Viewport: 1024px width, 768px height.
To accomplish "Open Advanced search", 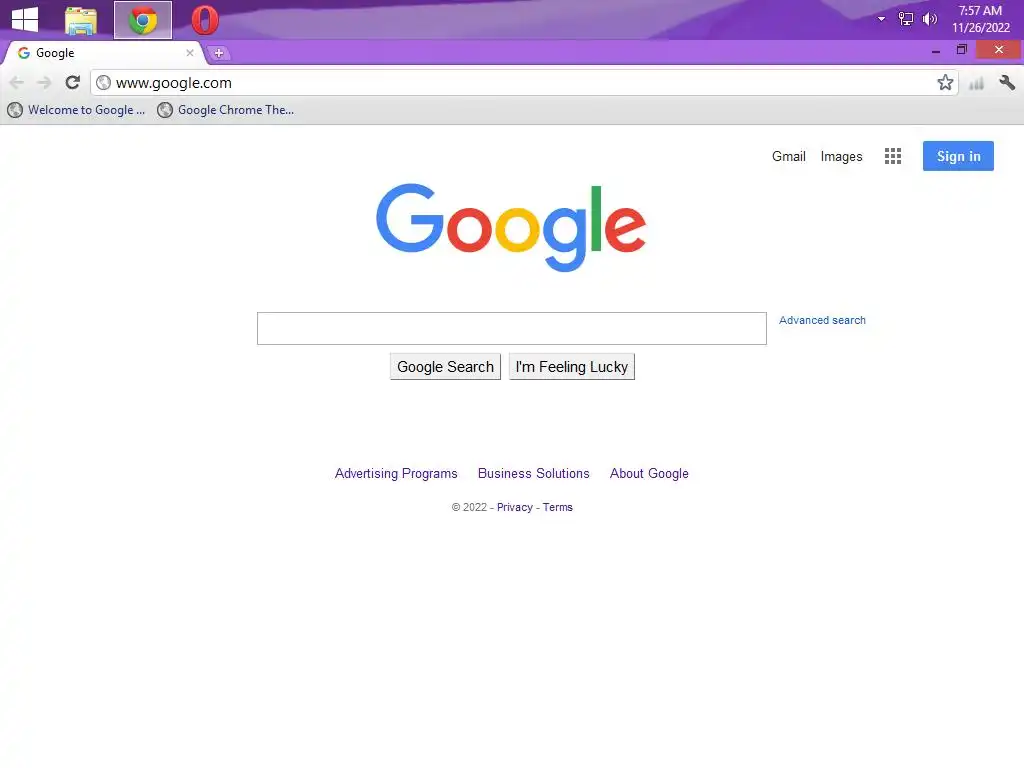I will pos(822,321).
